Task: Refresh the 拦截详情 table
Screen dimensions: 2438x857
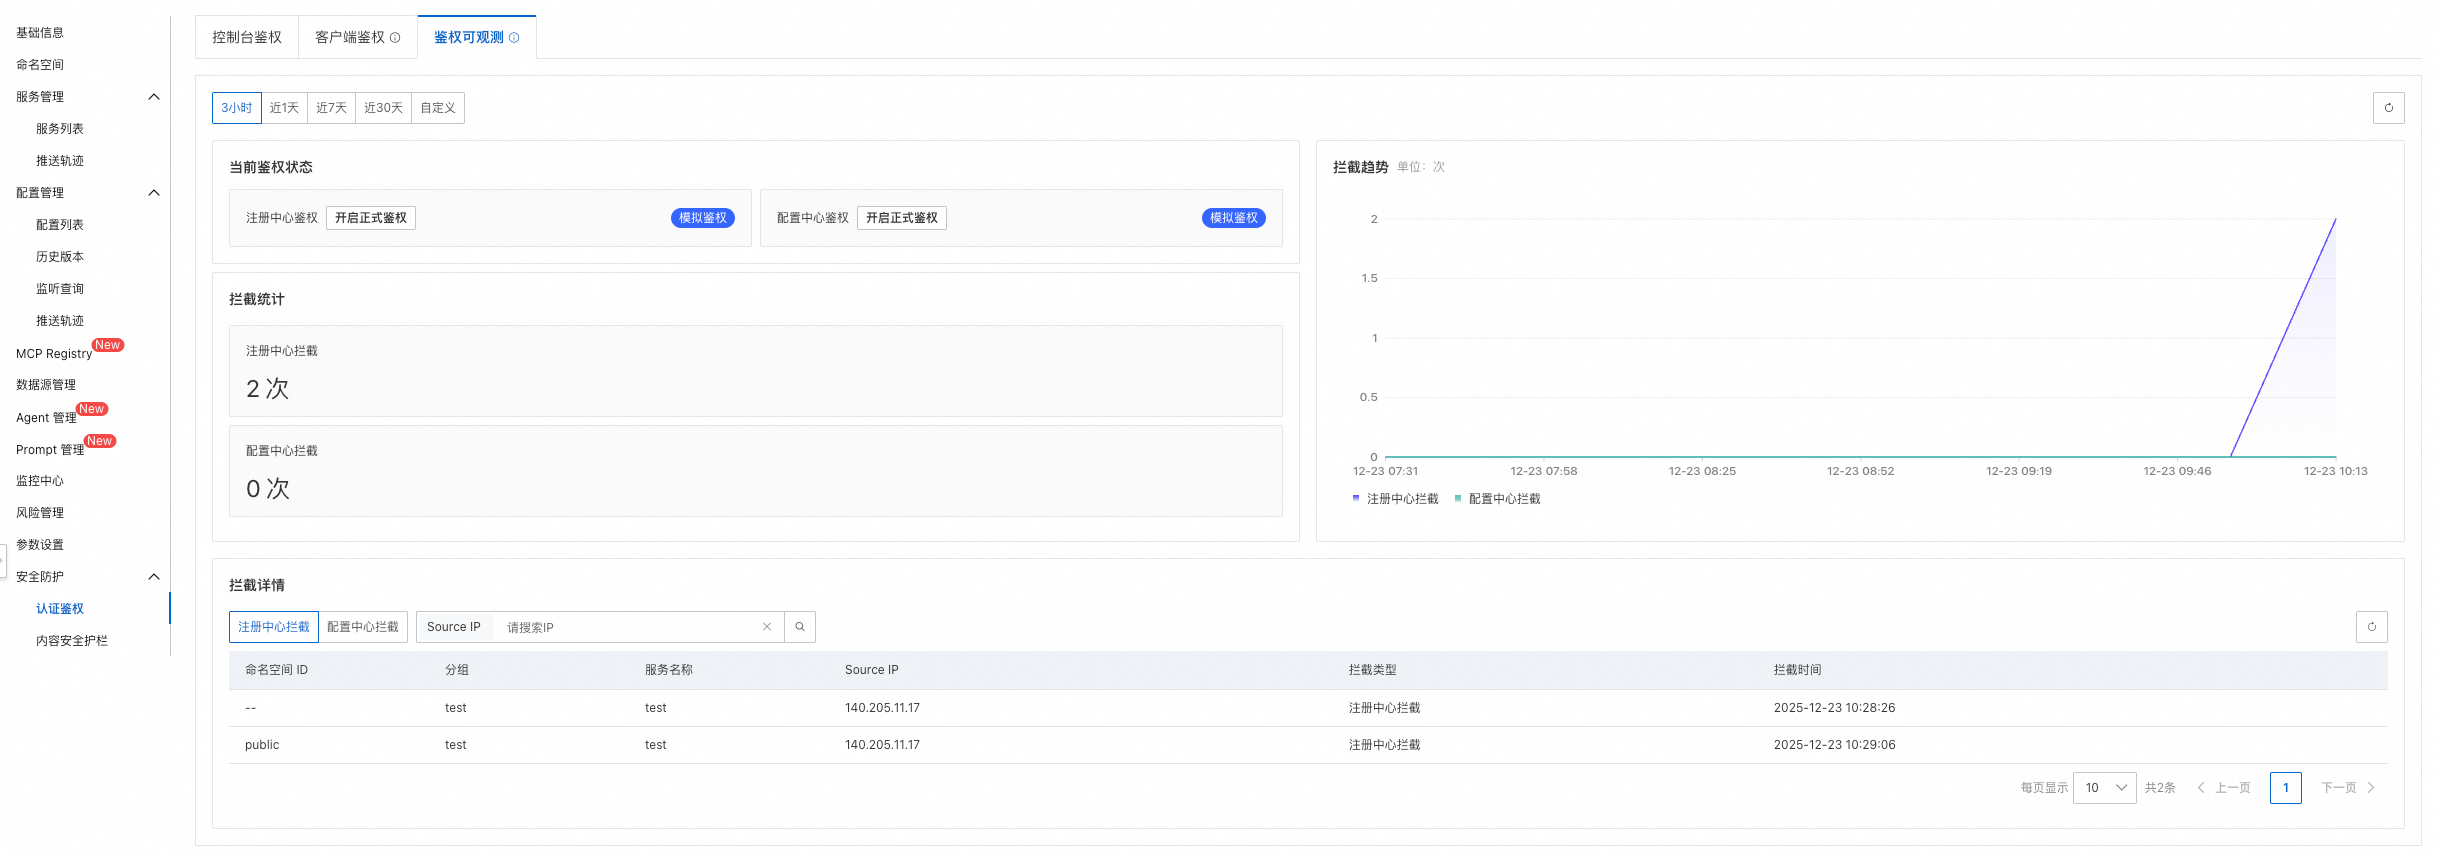Action: pyautogui.click(x=2371, y=627)
